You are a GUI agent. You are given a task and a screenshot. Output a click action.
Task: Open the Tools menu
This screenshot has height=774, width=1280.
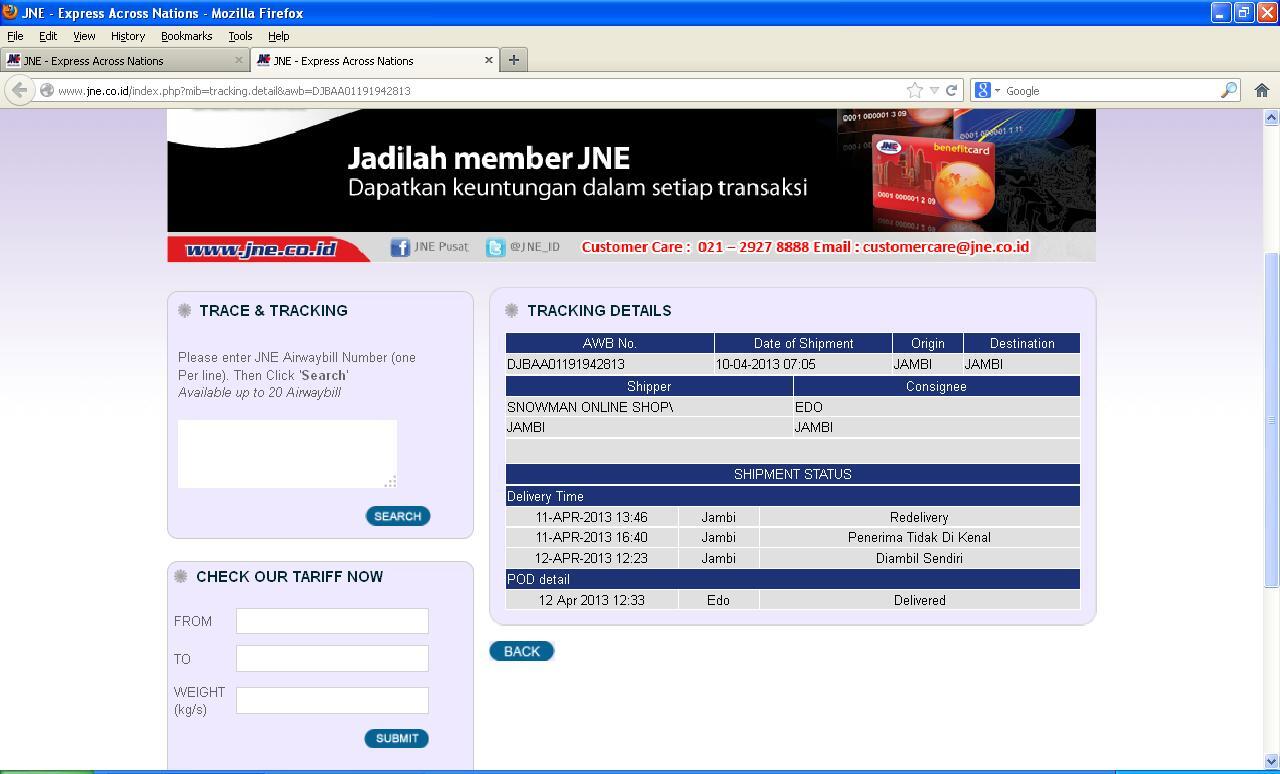(x=240, y=36)
